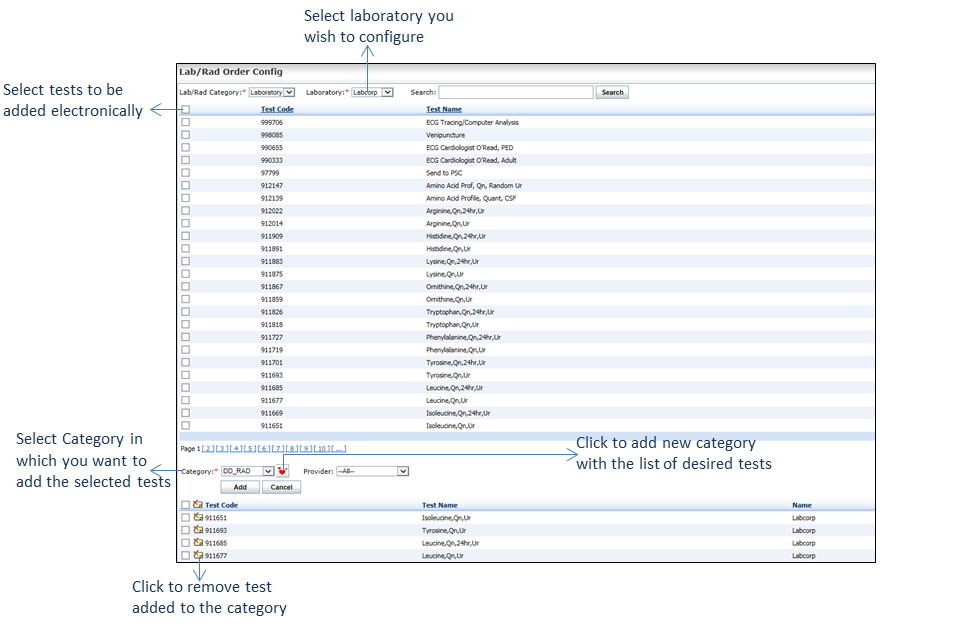Click test name ECG Cardiologist O'Read, Adult
The width and height of the screenshot is (968, 628).
click(471, 160)
